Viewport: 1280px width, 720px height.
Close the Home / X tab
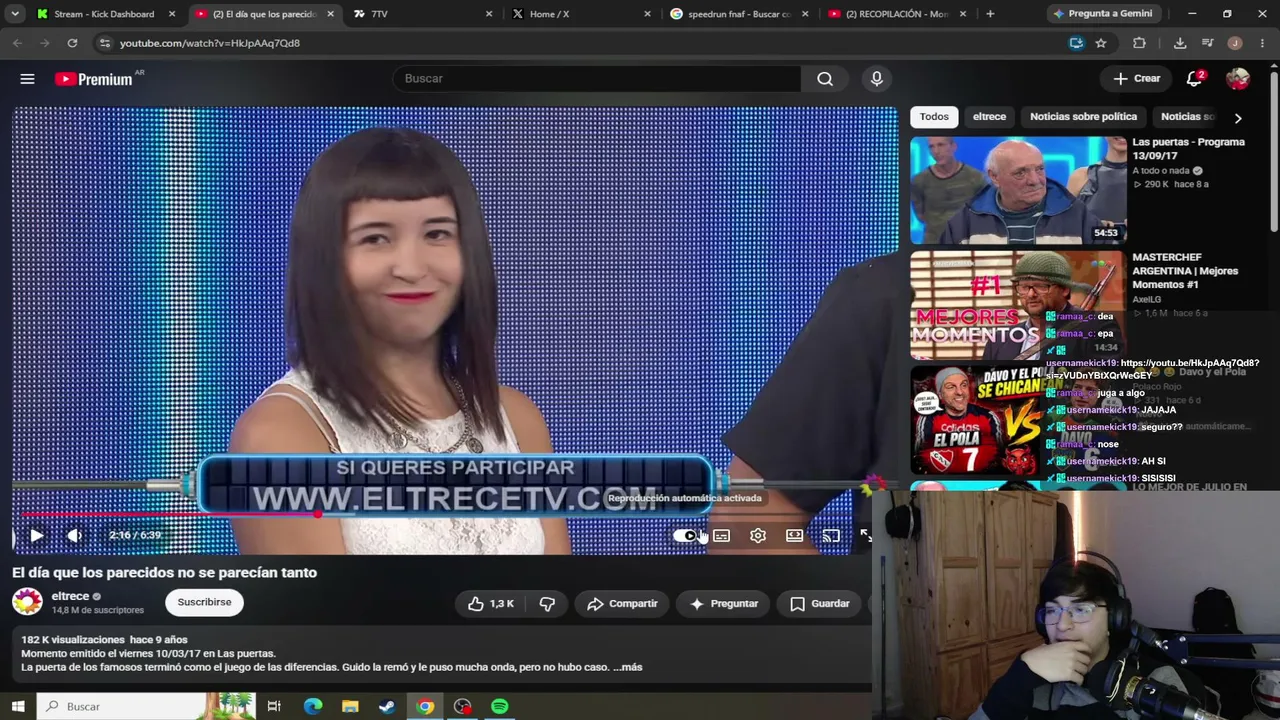tap(647, 14)
